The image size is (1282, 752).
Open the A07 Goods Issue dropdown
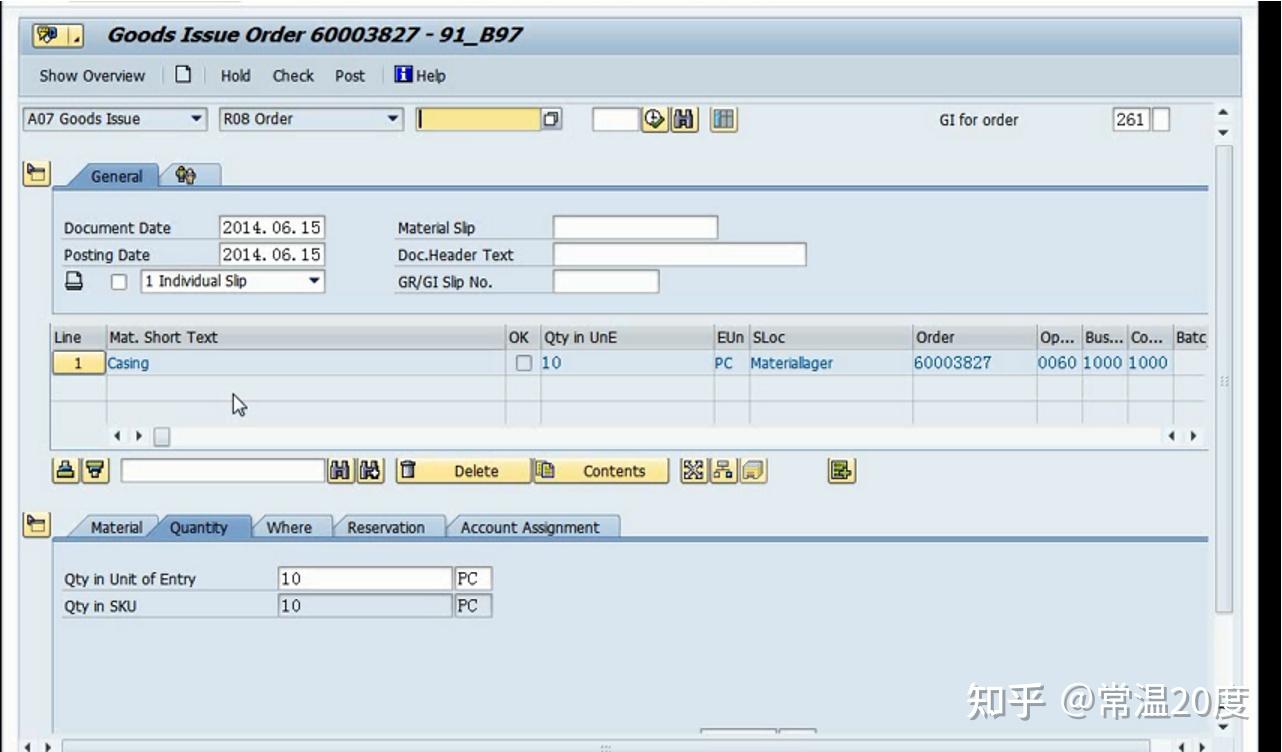pyautogui.click(x=194, y=119)
